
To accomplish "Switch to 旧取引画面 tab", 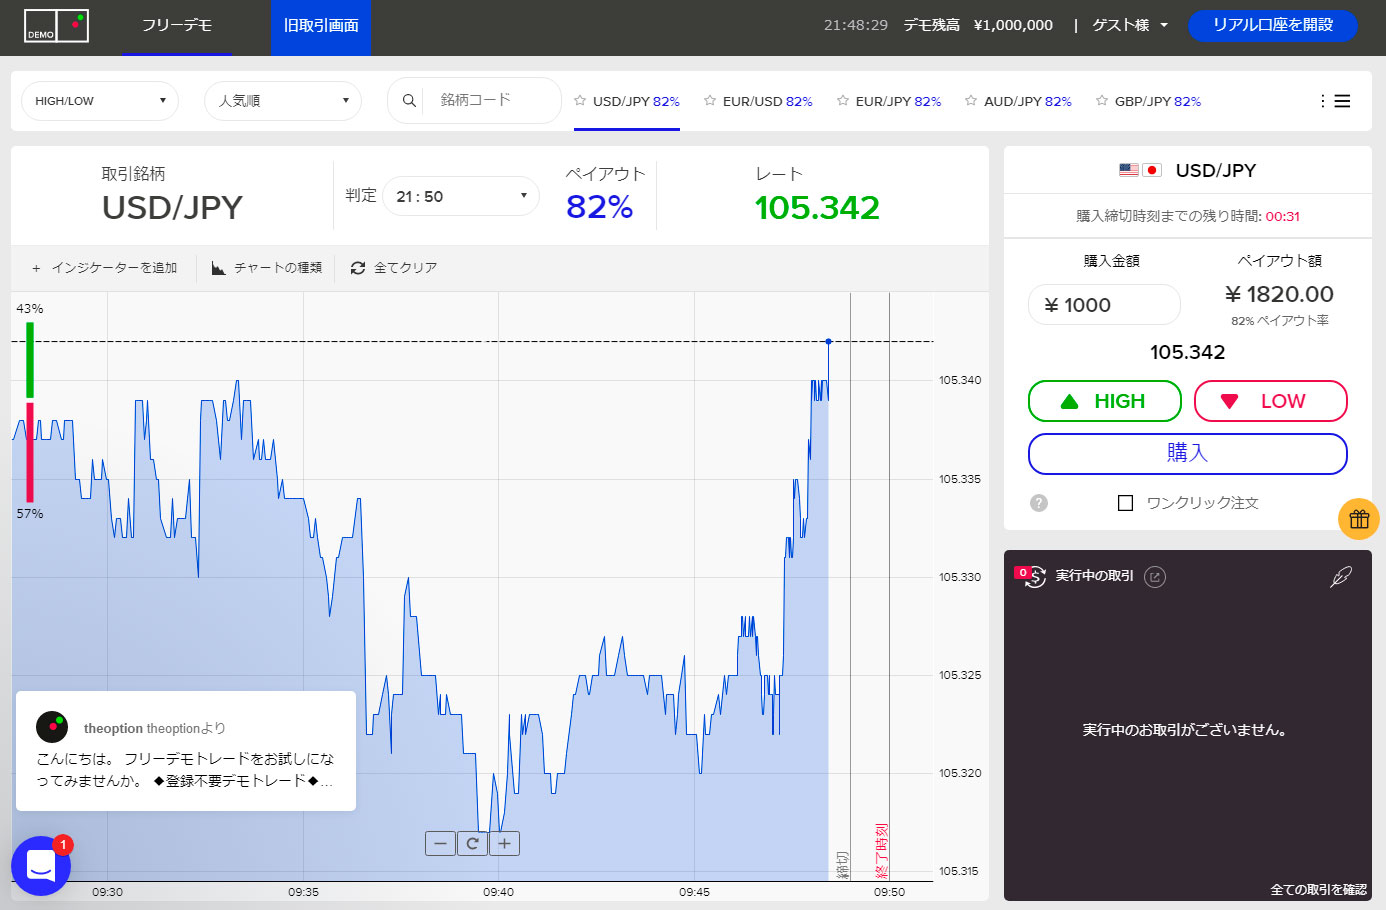I will pos(321,27).
